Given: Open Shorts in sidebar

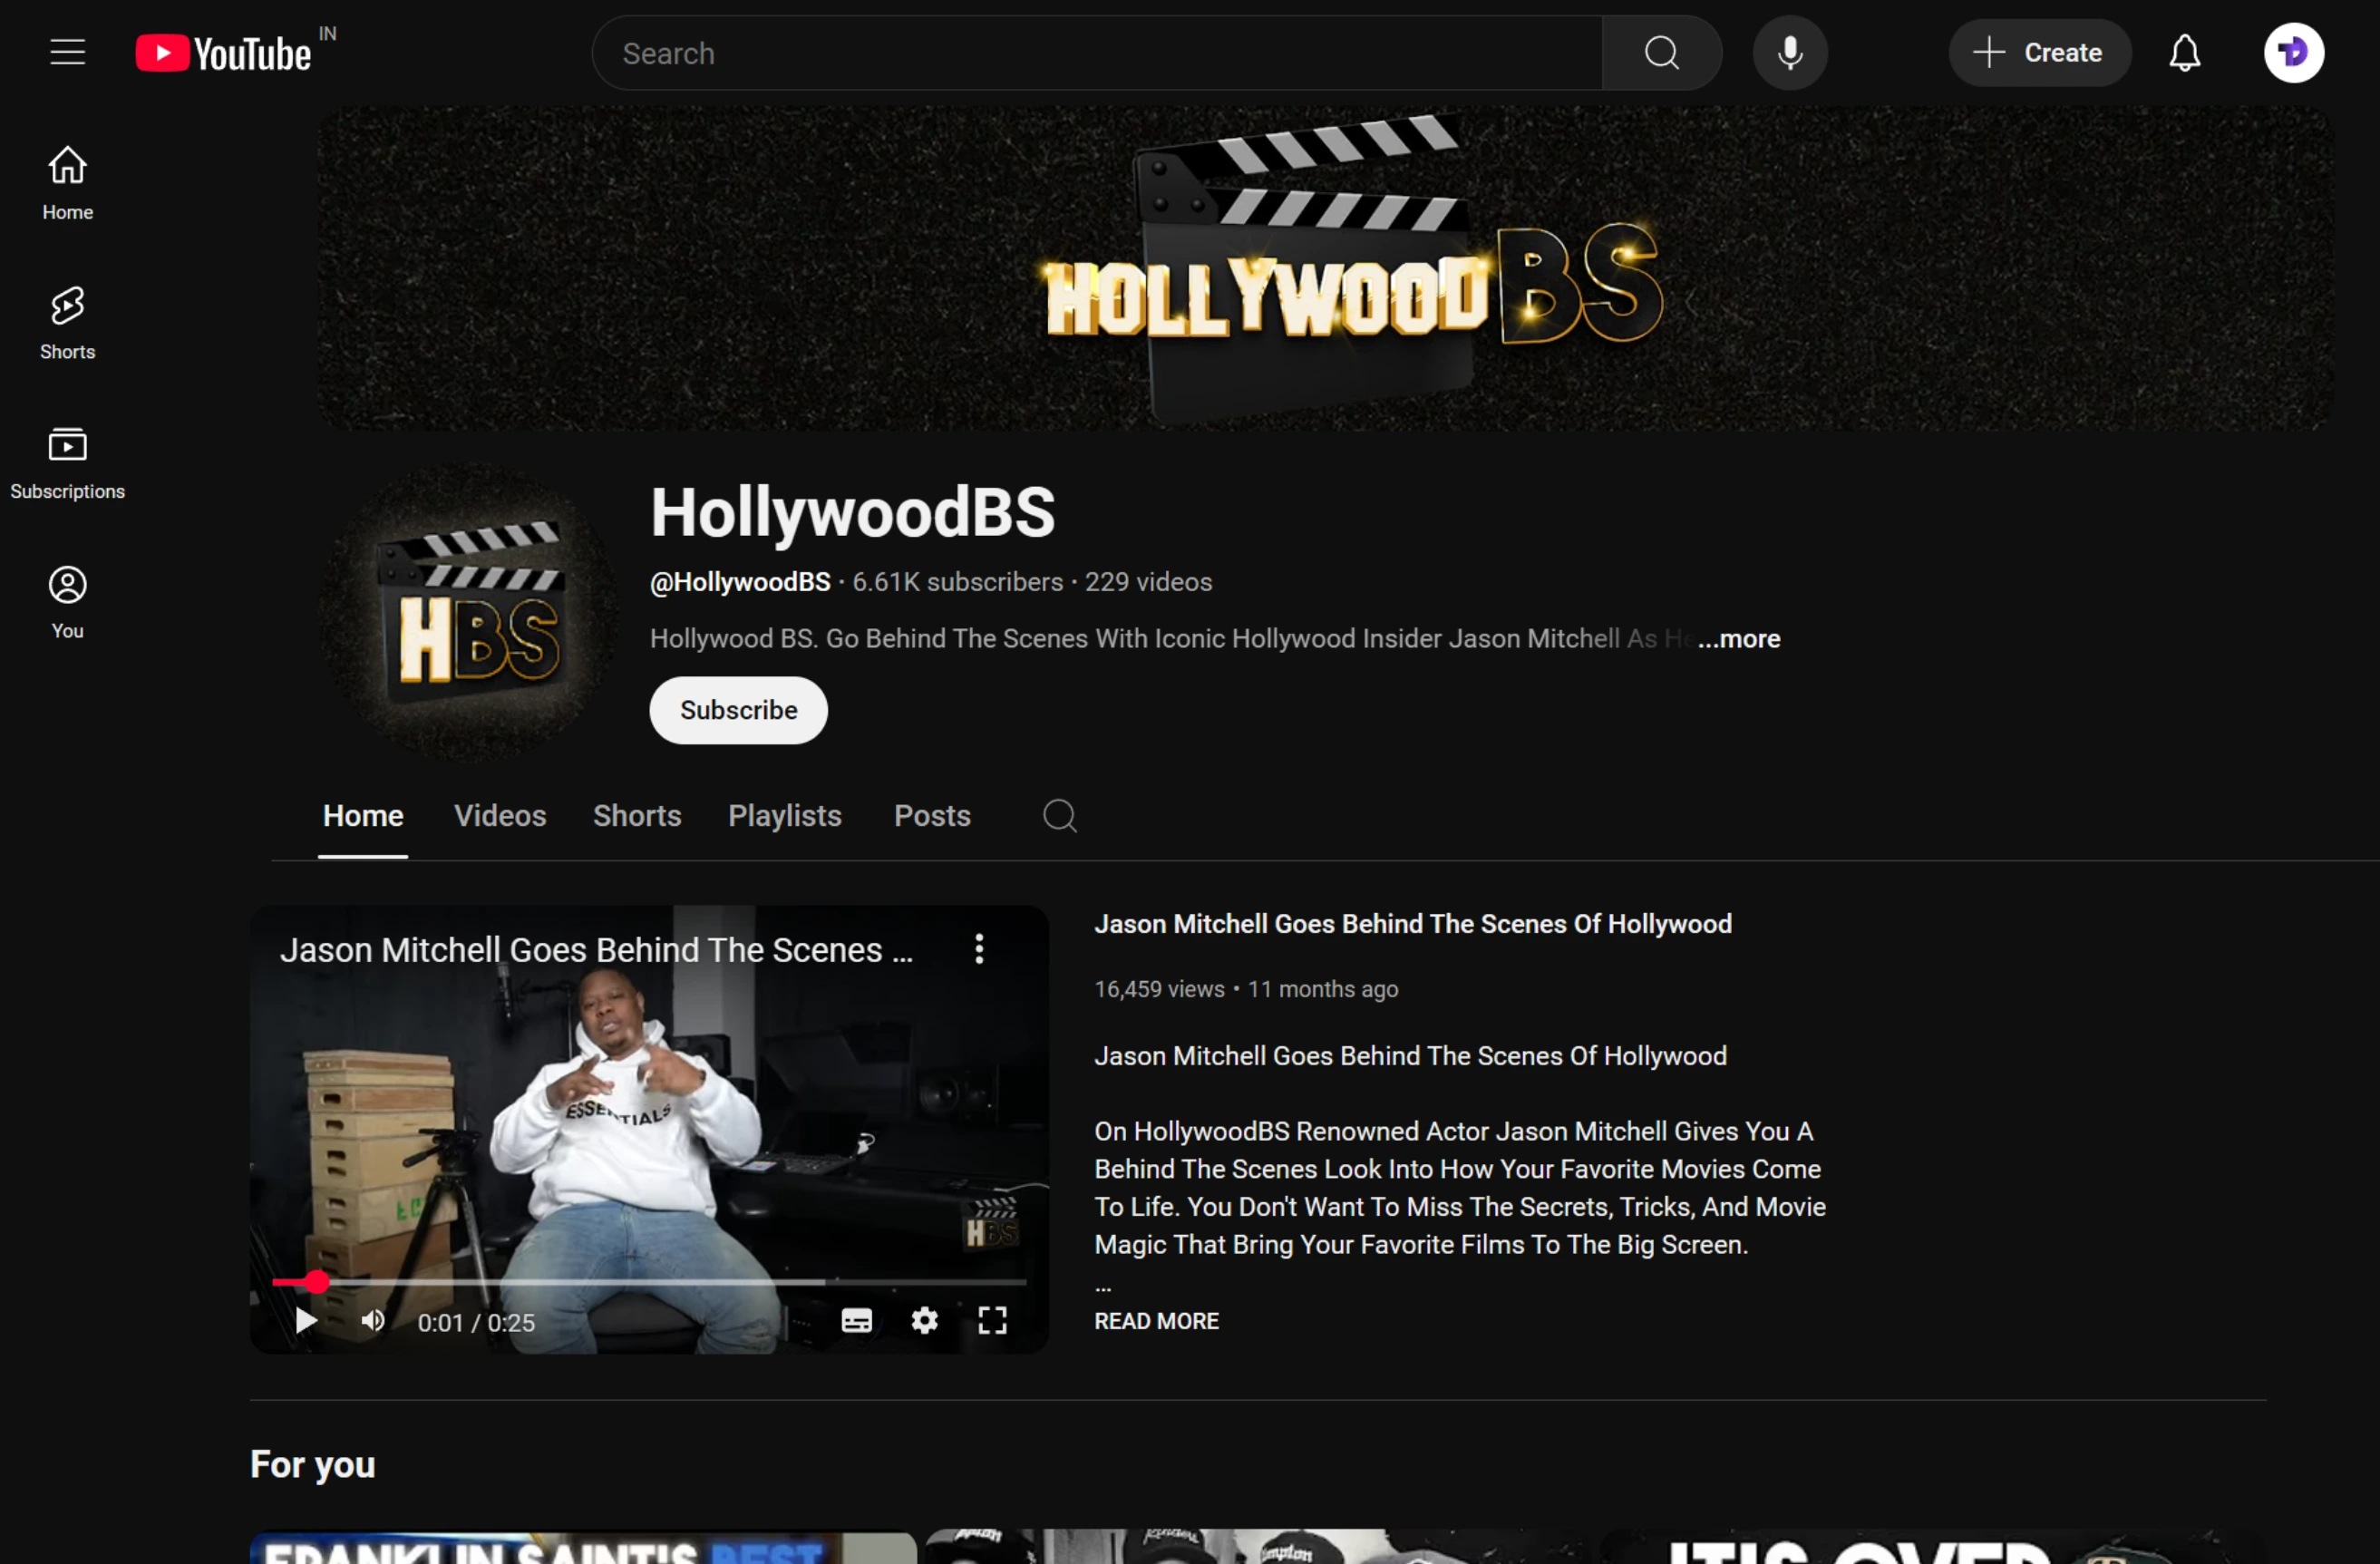Looking at the screenshot, I should [x=67, y=323].
